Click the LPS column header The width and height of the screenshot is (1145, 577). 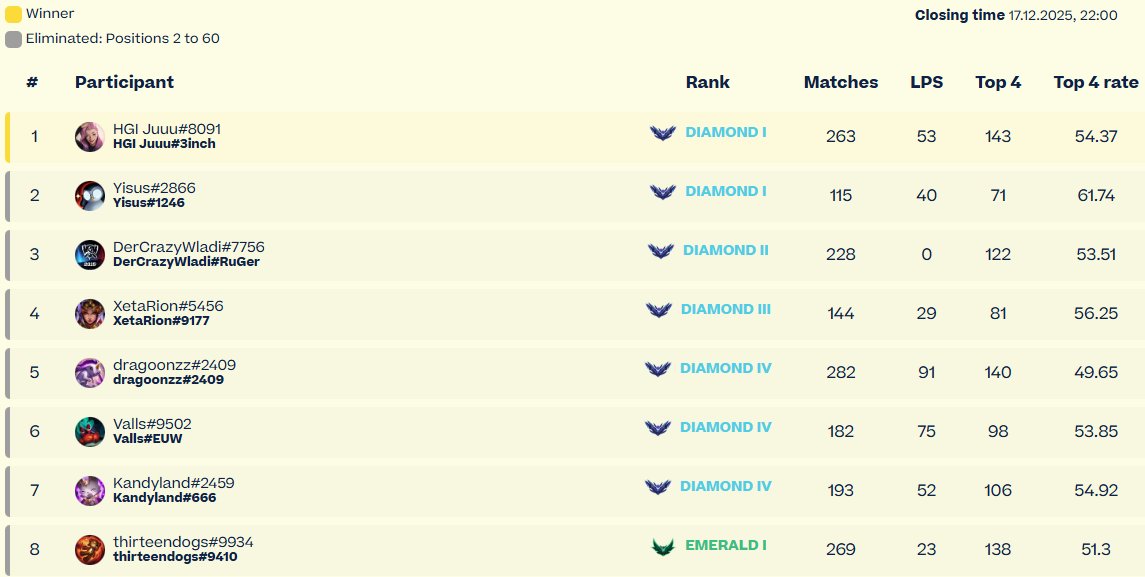click(927, 83)
